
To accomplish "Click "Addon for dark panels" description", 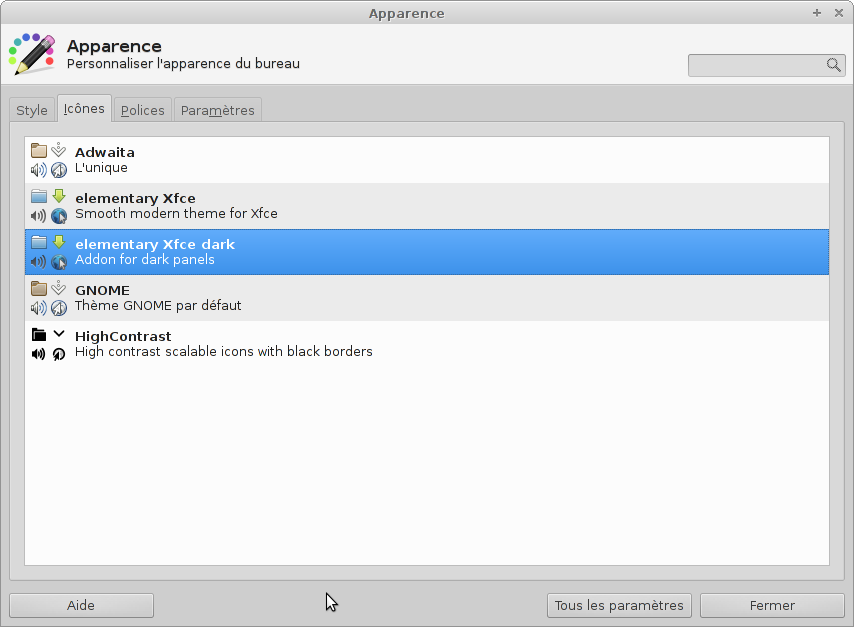I will [145, 260].
